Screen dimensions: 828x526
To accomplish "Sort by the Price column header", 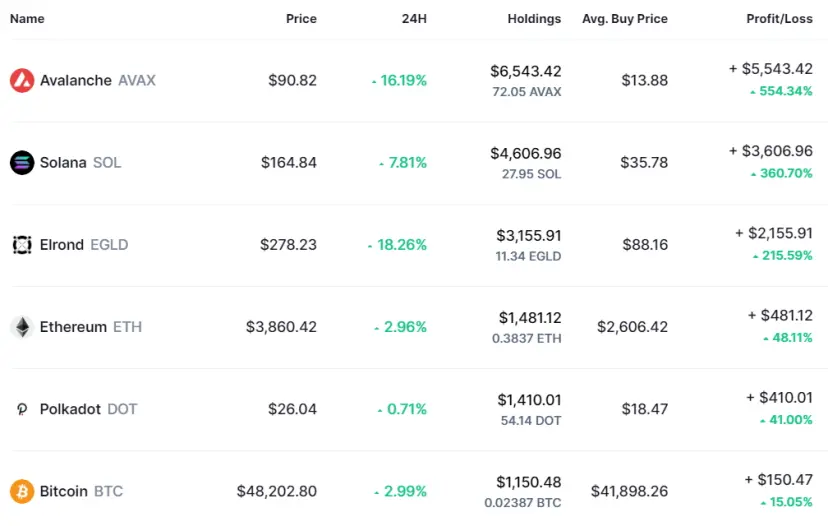I will [x=301, y=18].
